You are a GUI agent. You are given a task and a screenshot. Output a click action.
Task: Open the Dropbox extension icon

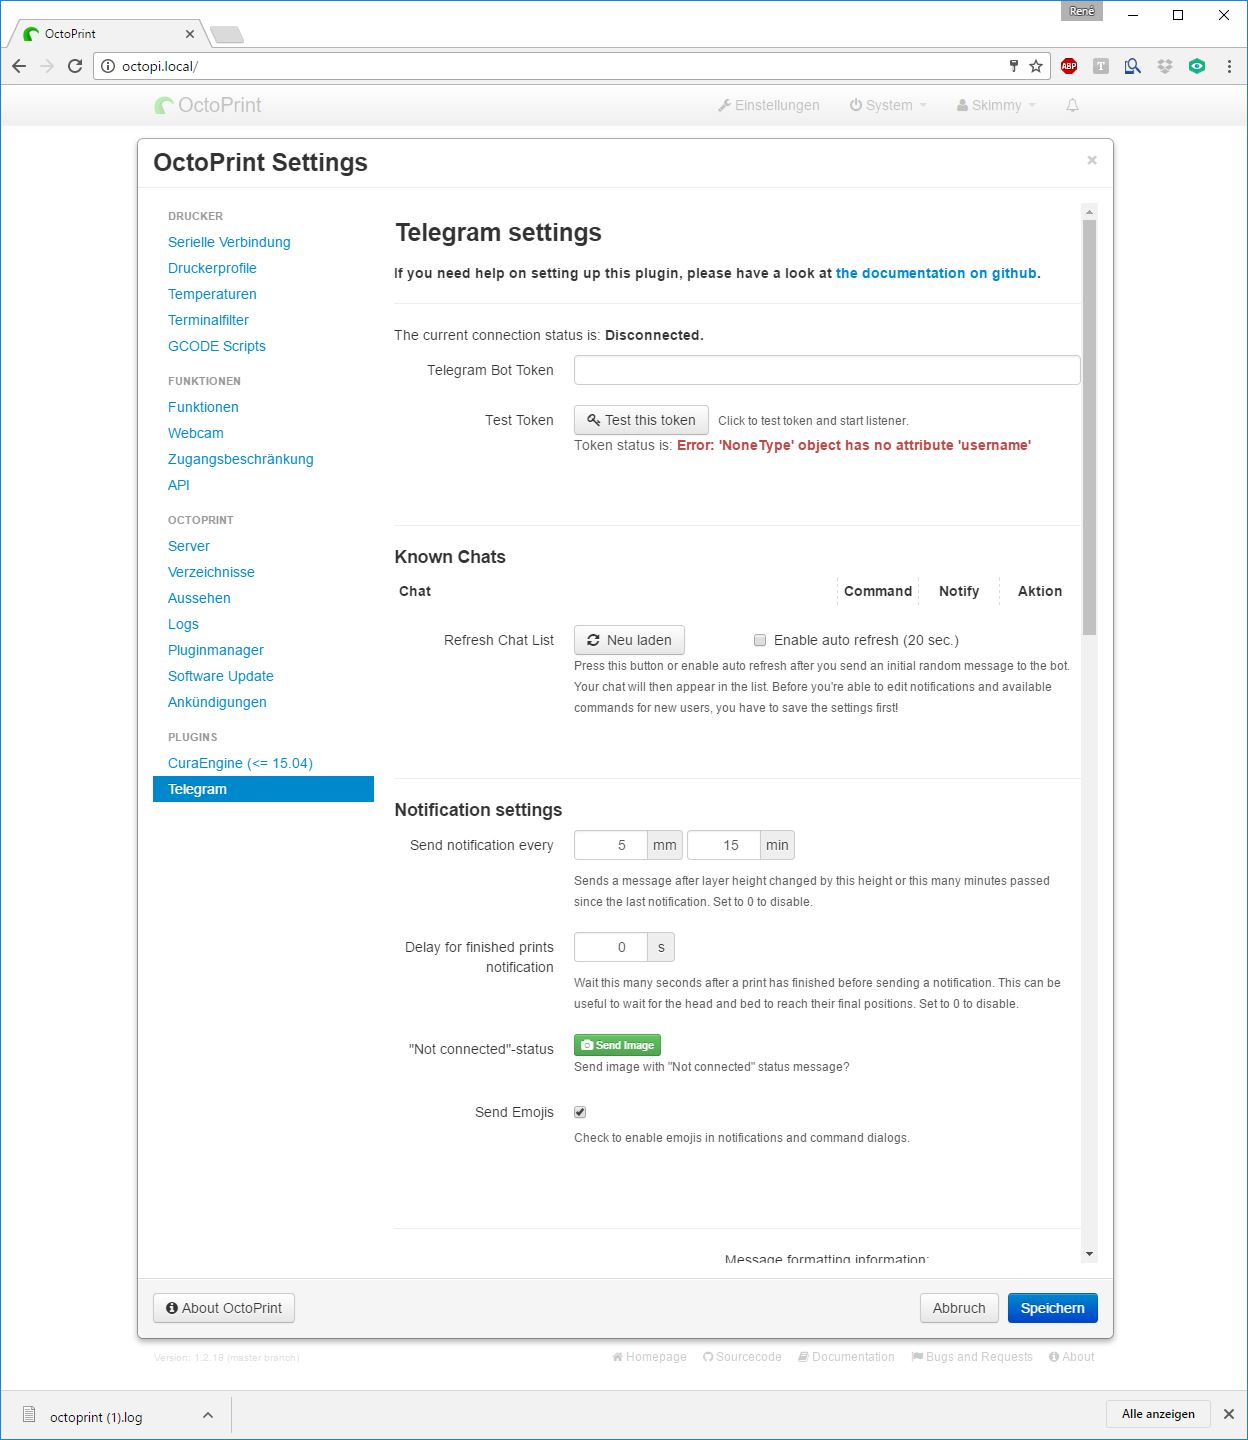click(x=1165, y=66)
